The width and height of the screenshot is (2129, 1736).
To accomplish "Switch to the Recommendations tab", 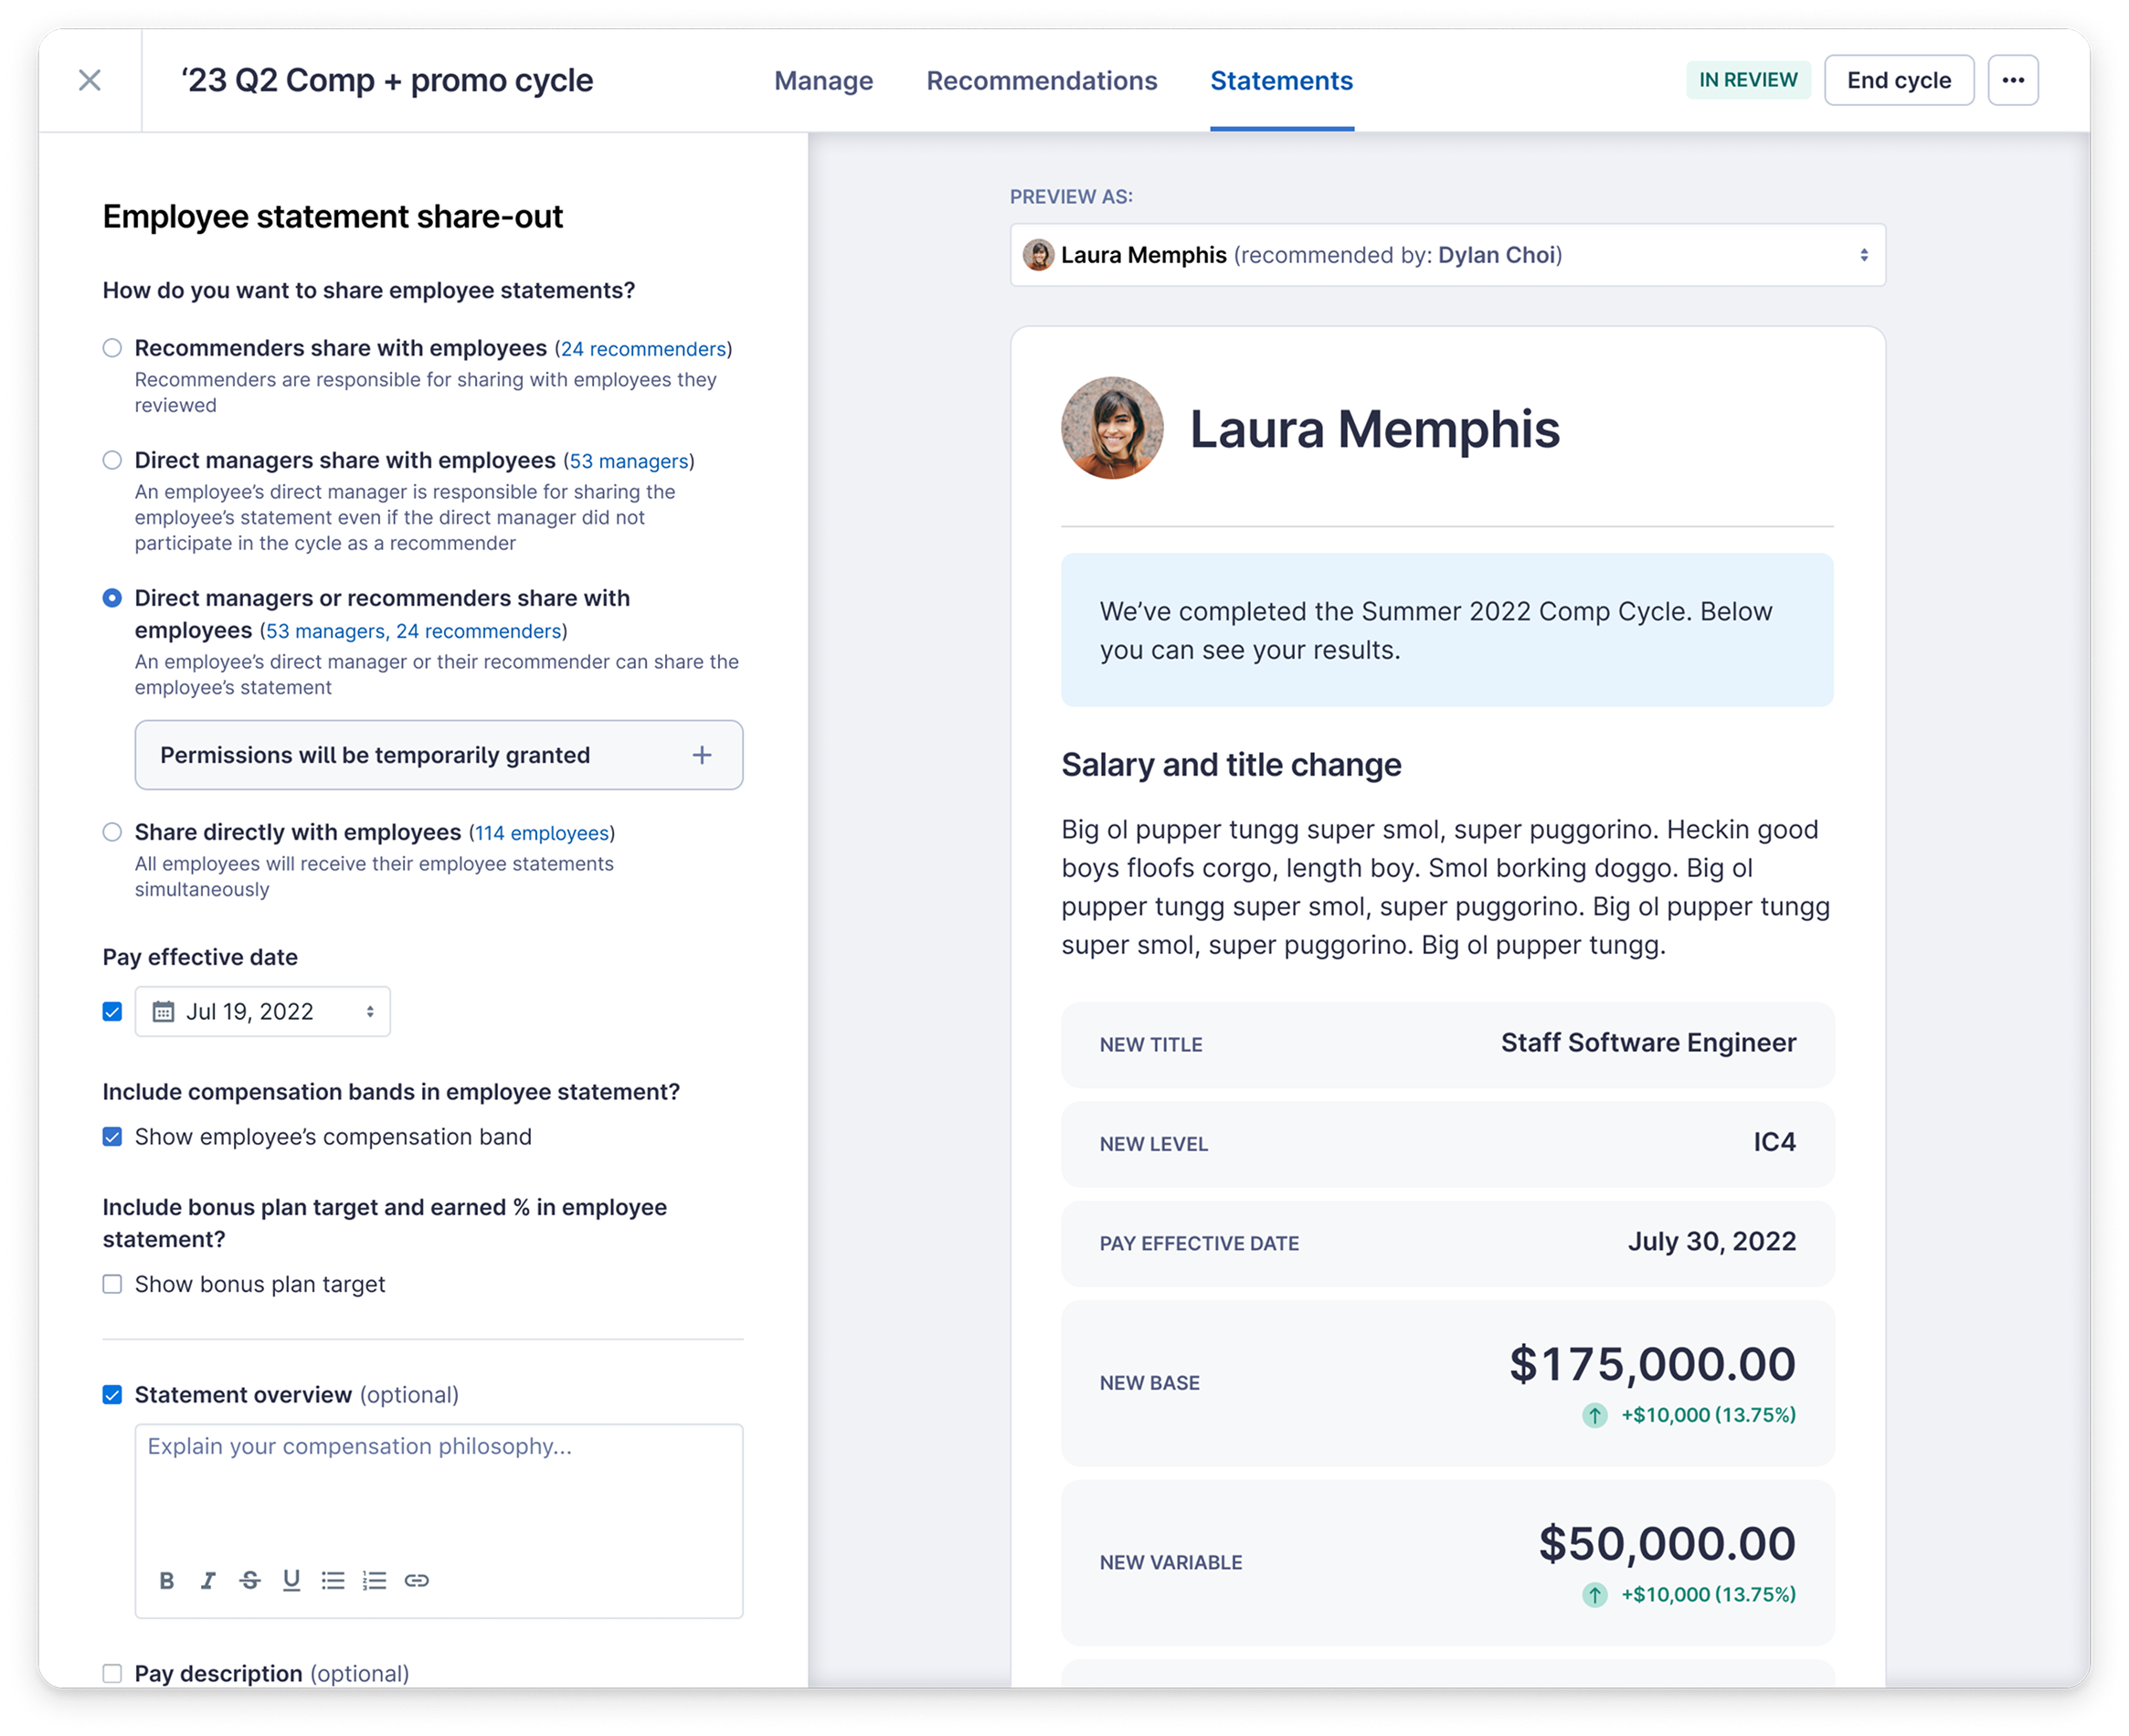I will 1042,80.
